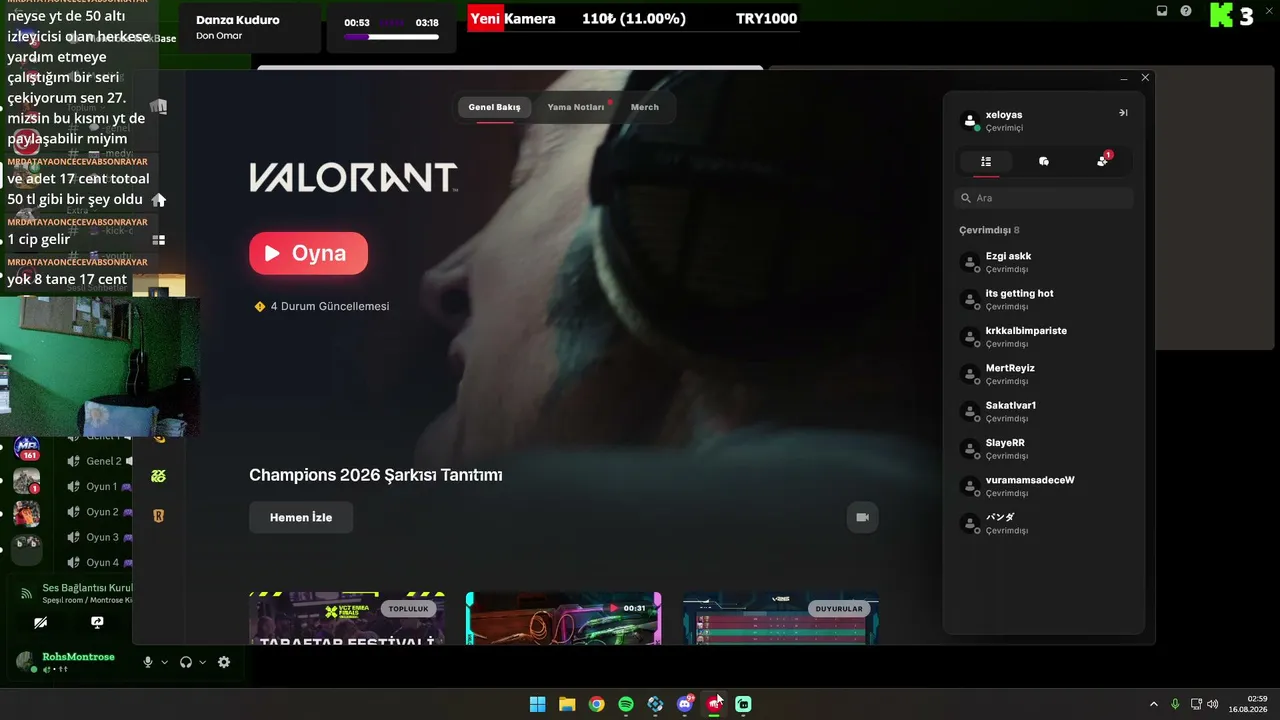Screen dimensions: 1280x720
Task: Click the Hemen İzle button
Action: click(x=301, y=517)
